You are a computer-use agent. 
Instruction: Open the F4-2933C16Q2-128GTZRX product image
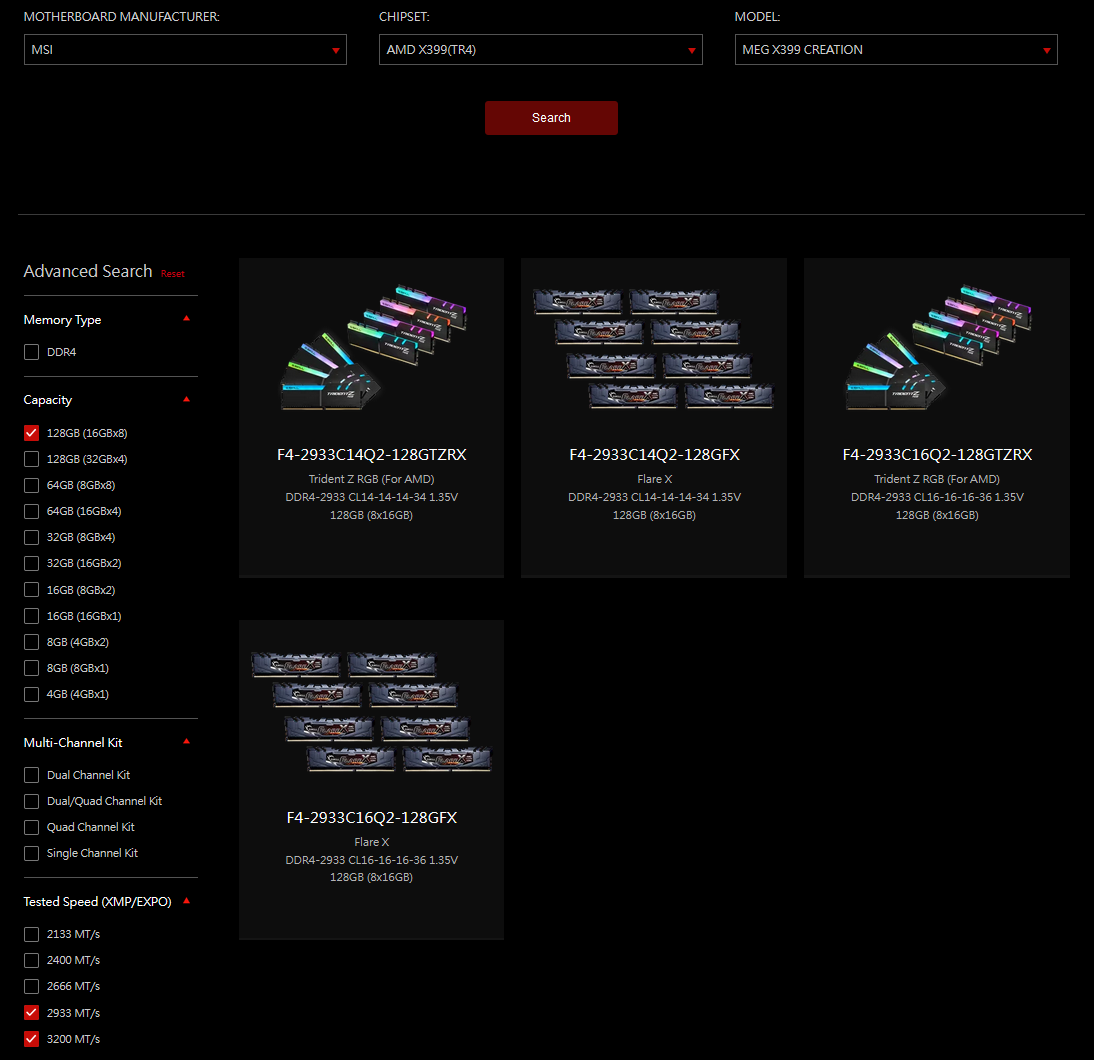point(937,348)
